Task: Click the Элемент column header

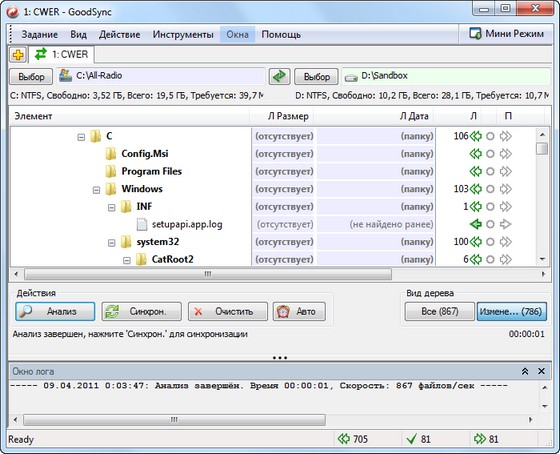Action: click(130, 116)
